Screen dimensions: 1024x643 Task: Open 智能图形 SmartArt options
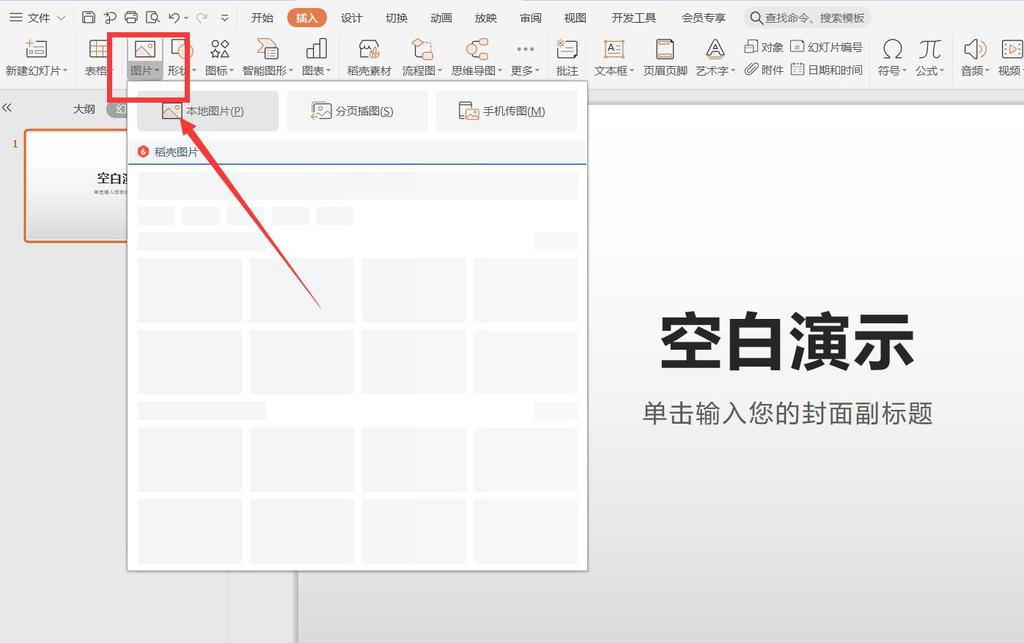click(x=265, y=57)
